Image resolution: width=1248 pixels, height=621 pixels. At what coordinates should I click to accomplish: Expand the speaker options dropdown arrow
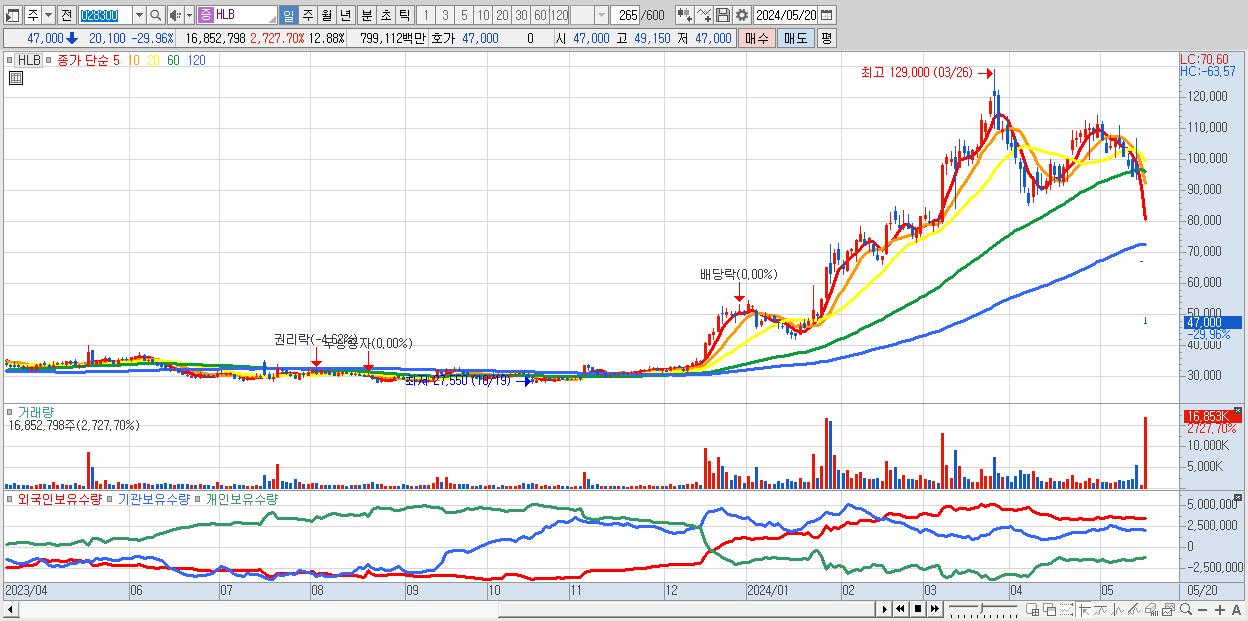coord(189,15)
